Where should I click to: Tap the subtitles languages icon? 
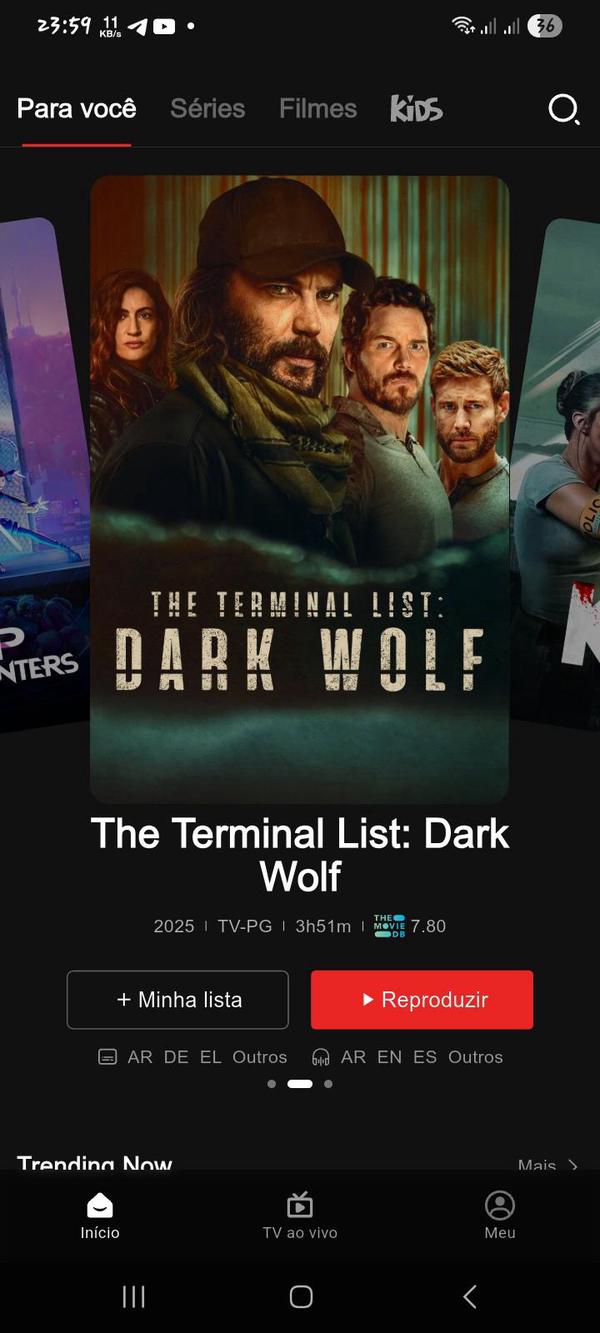click(x=108, y=1057)
